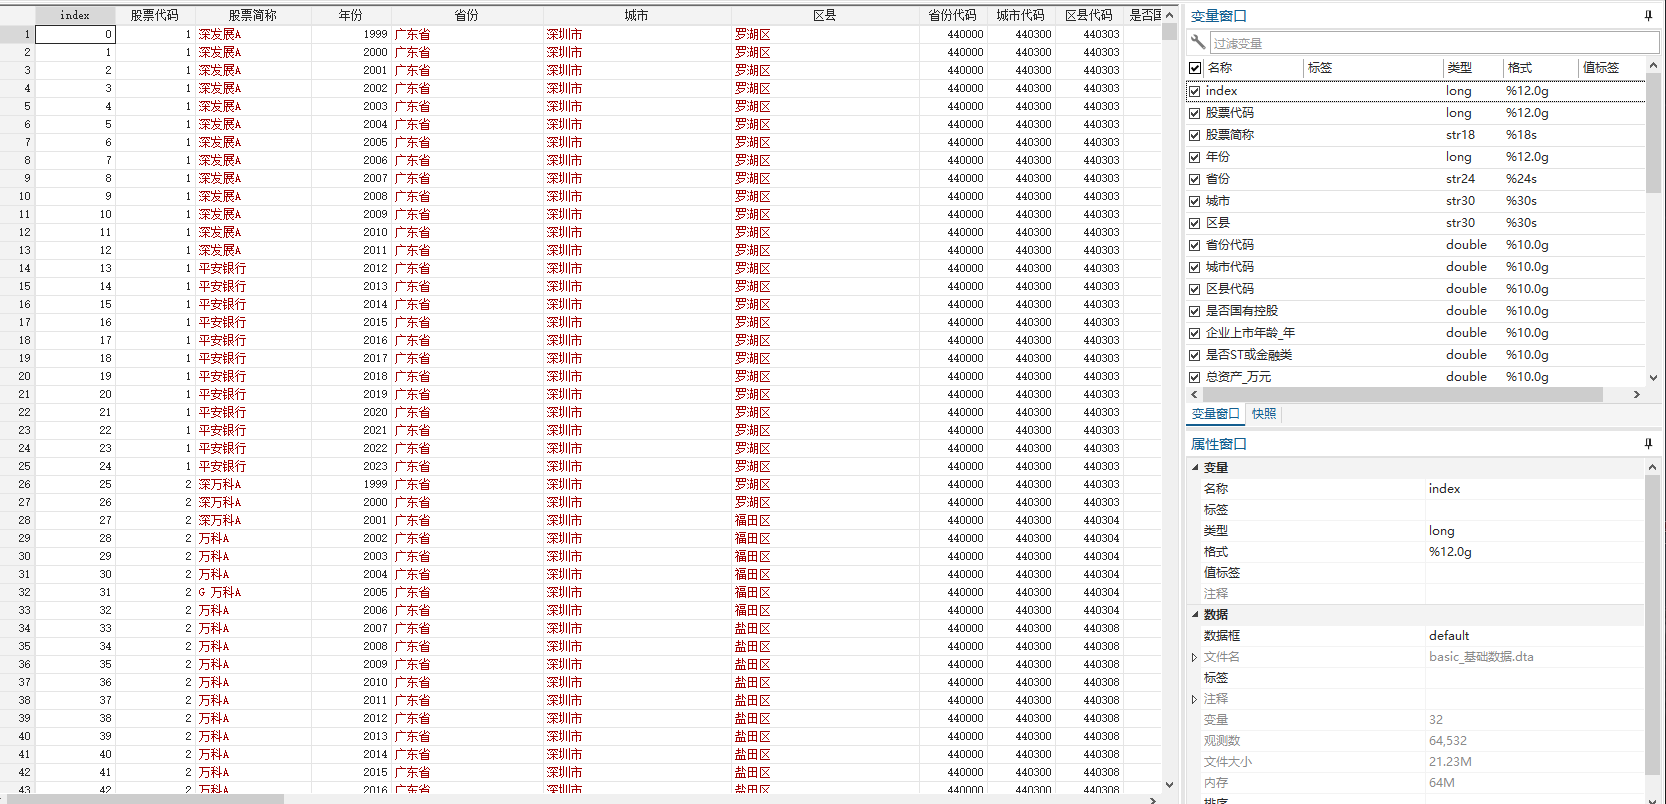Click the G 万科A cell in row 32

click(x=253, y=592)
